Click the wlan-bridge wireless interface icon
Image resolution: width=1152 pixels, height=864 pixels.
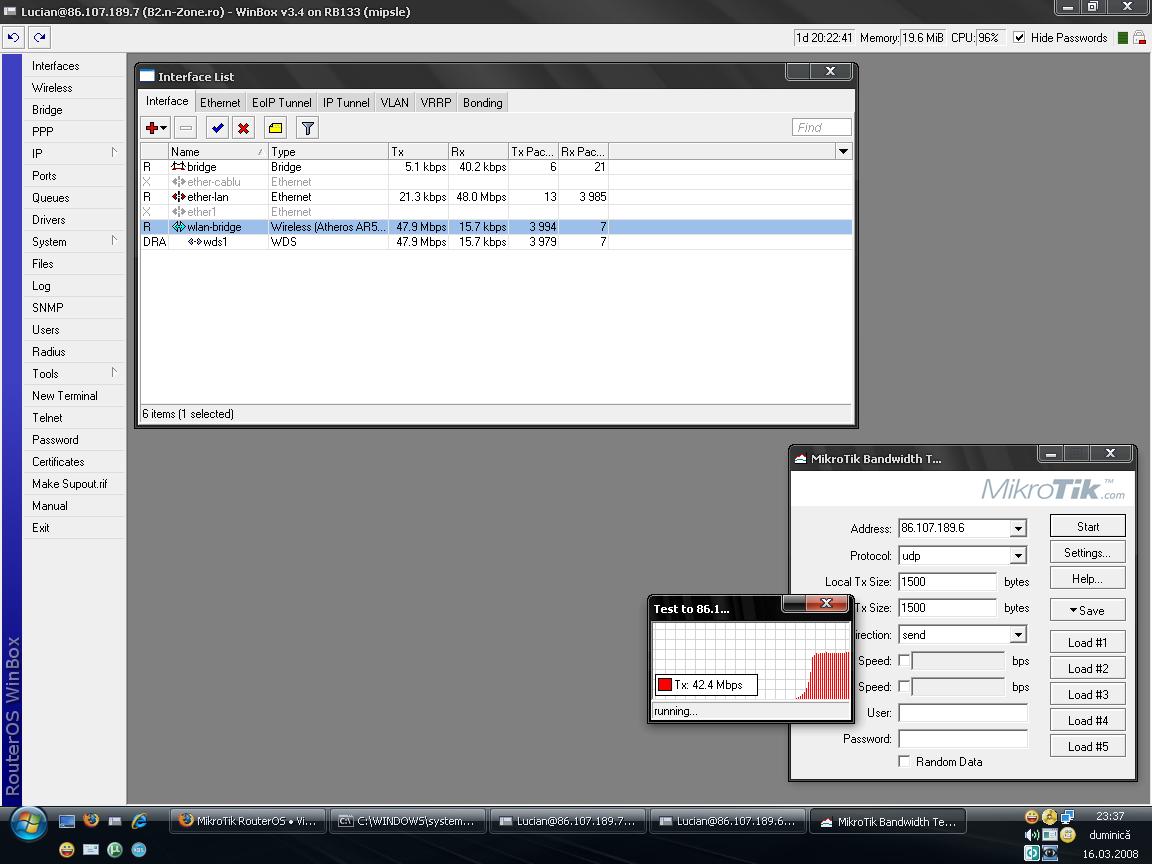178,227
